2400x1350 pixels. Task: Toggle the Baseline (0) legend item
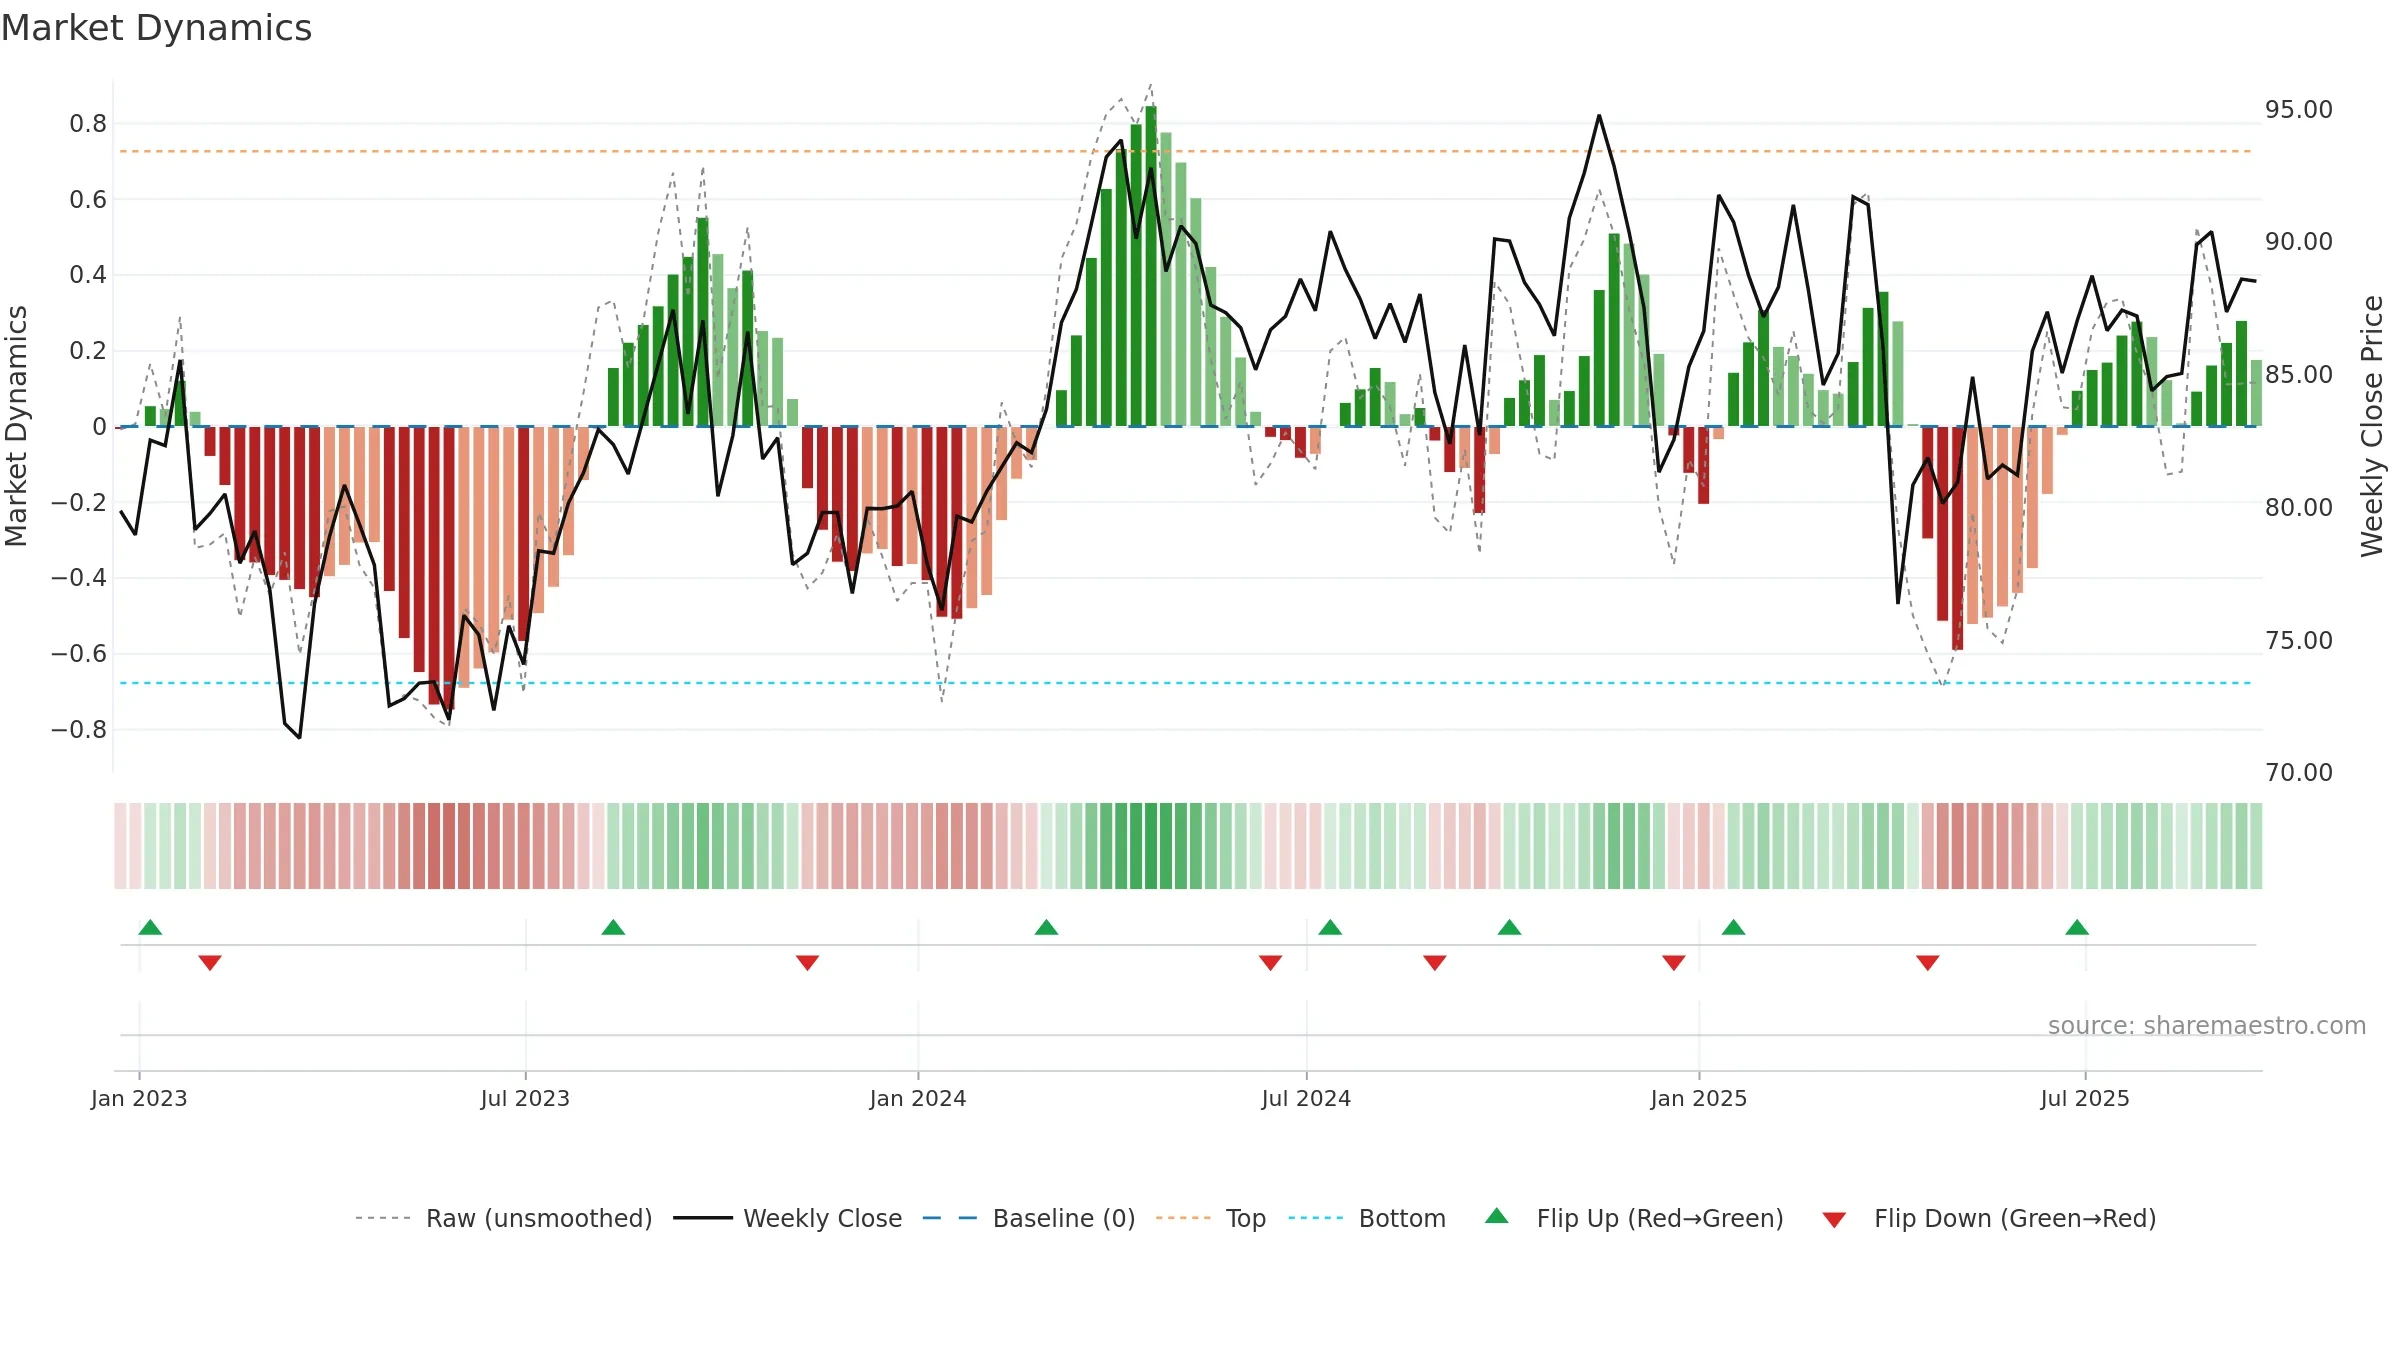coord(1028,1218)
